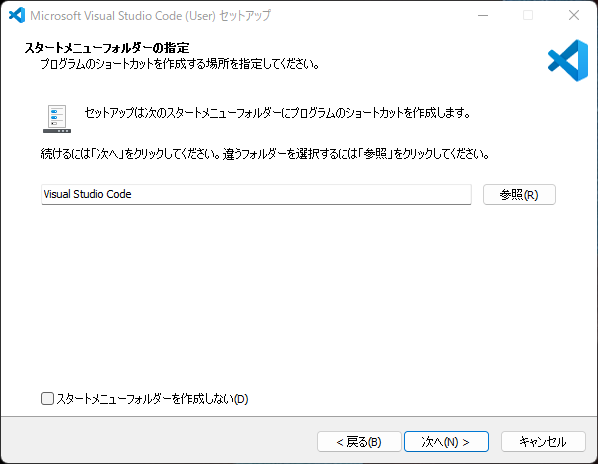Enable スタートメニューフォルダーを作成しない checkbox
This screenshot has height=464, width=598.
point(47,399)
